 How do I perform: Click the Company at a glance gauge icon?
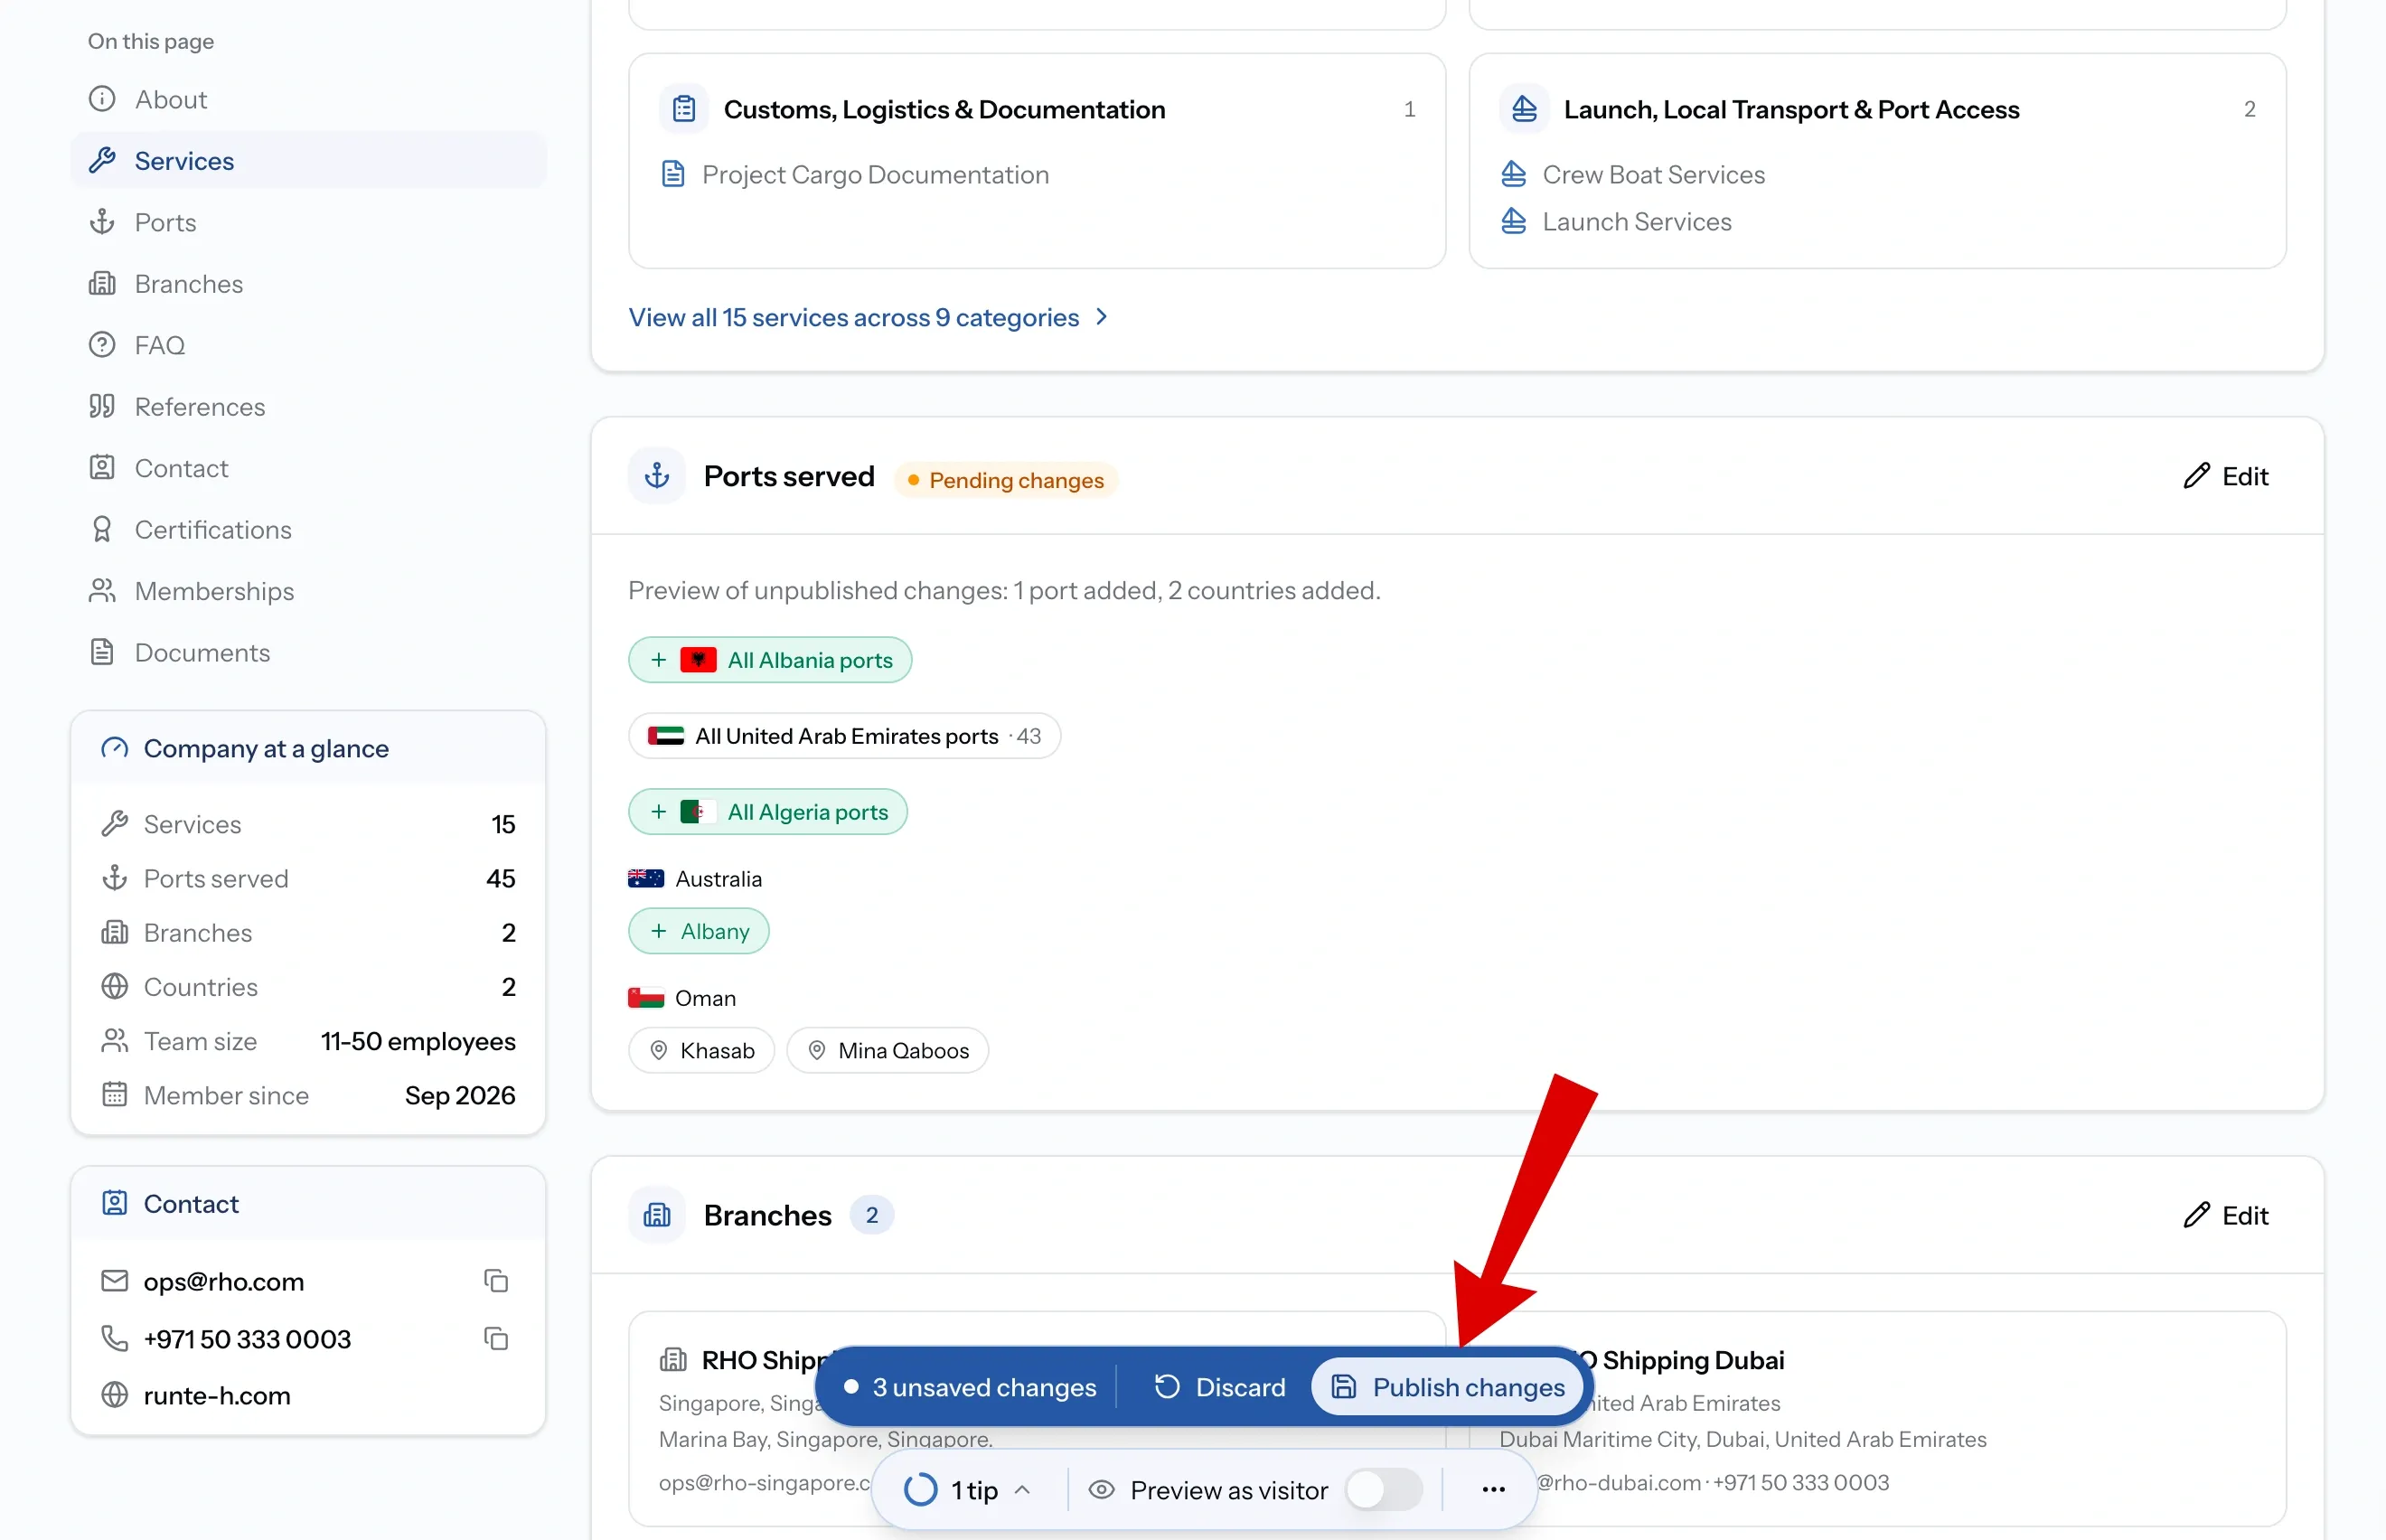coord(115,748)
